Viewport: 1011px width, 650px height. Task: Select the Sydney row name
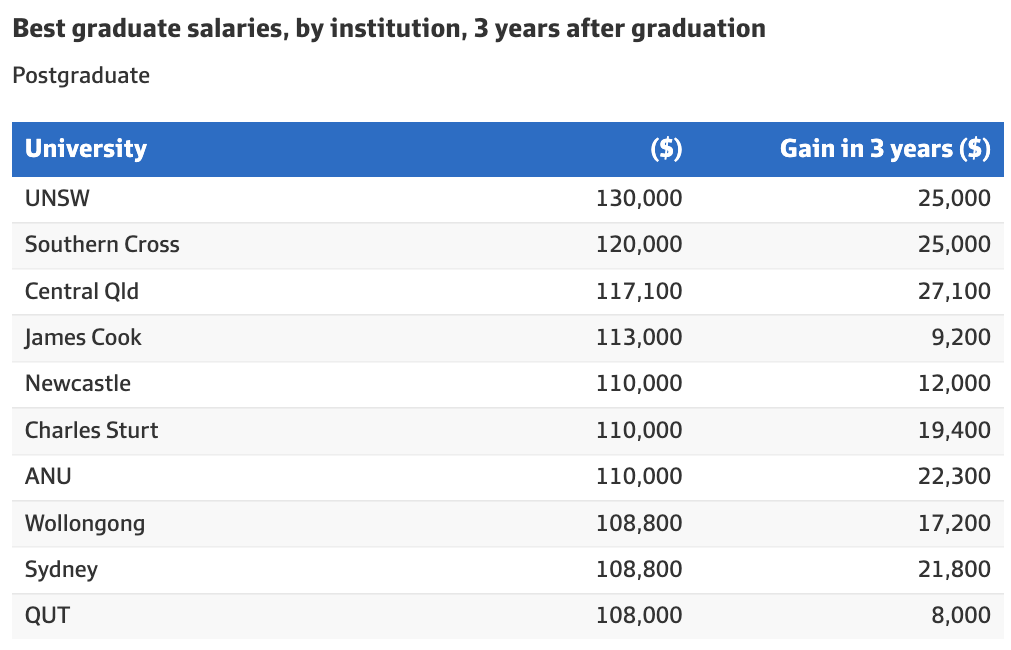(61, 569)
